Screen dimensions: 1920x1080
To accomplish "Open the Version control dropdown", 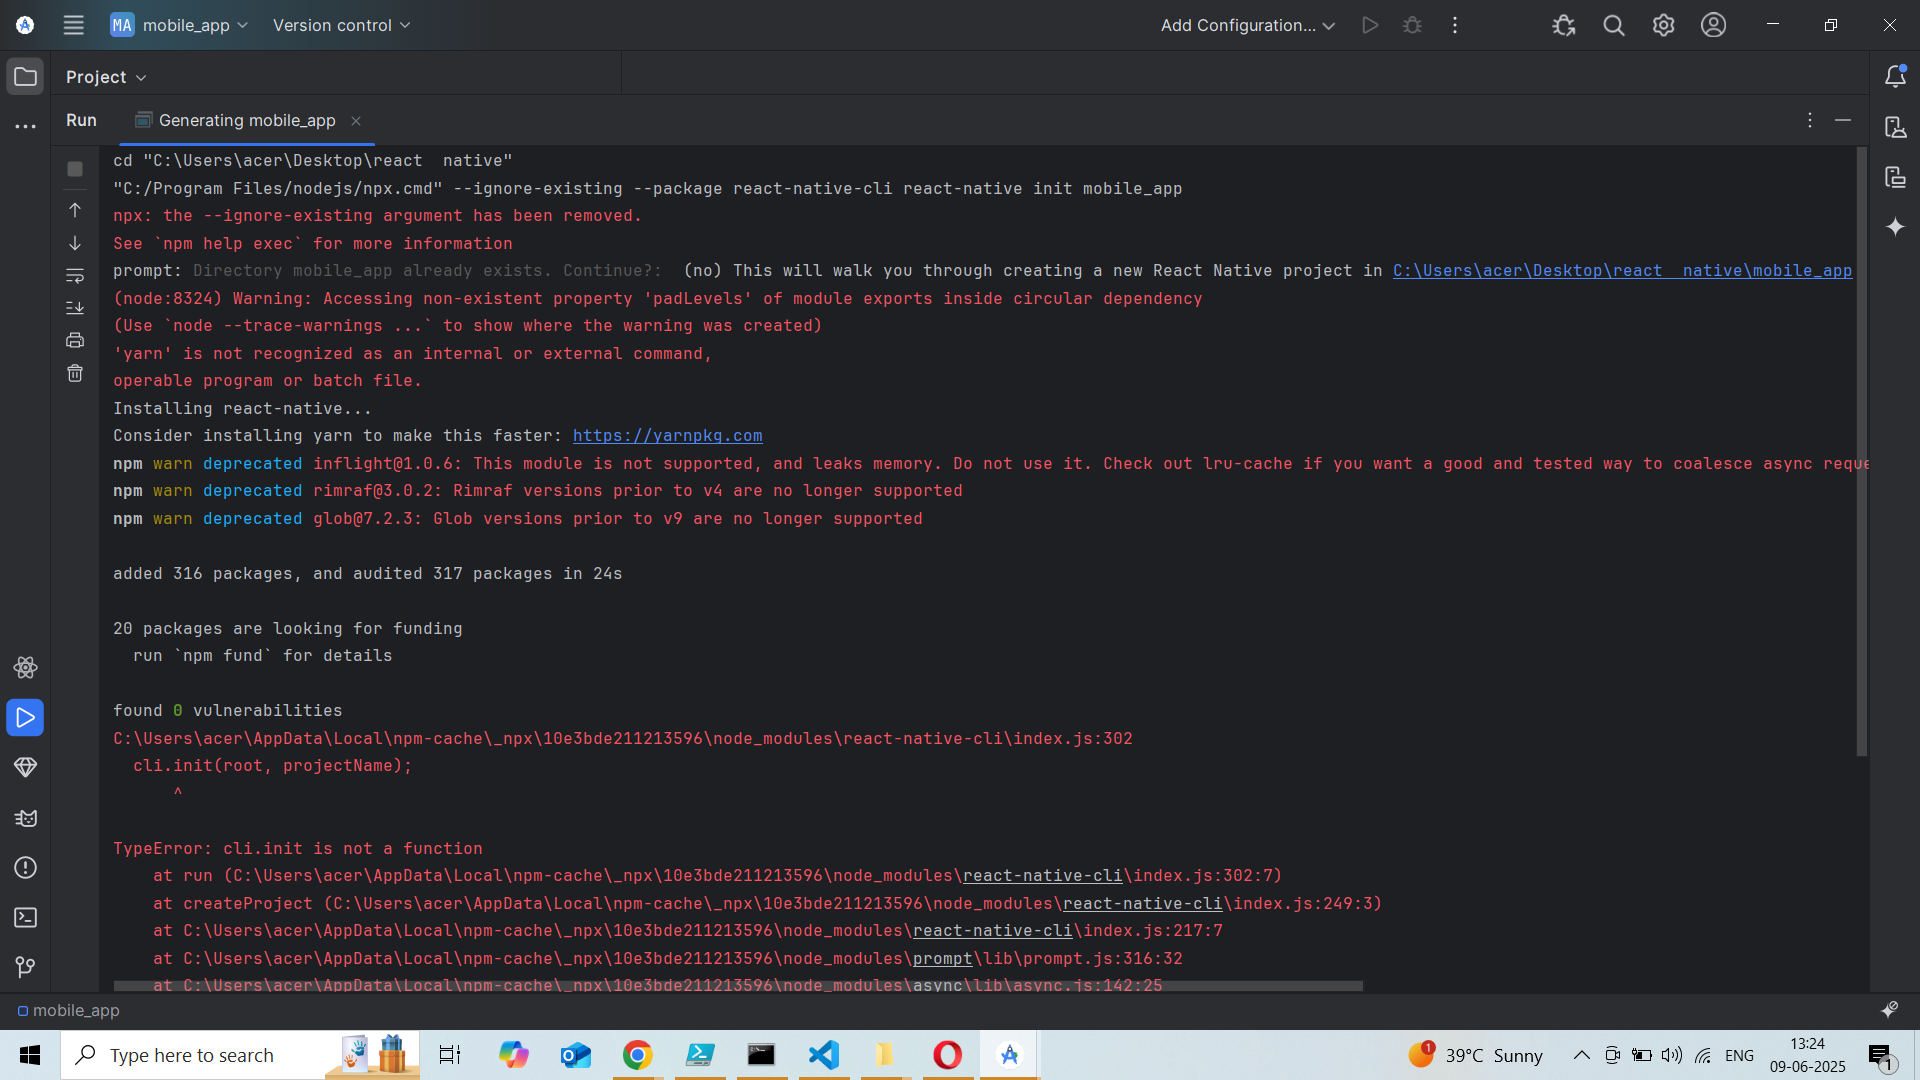I will point(341,25).
